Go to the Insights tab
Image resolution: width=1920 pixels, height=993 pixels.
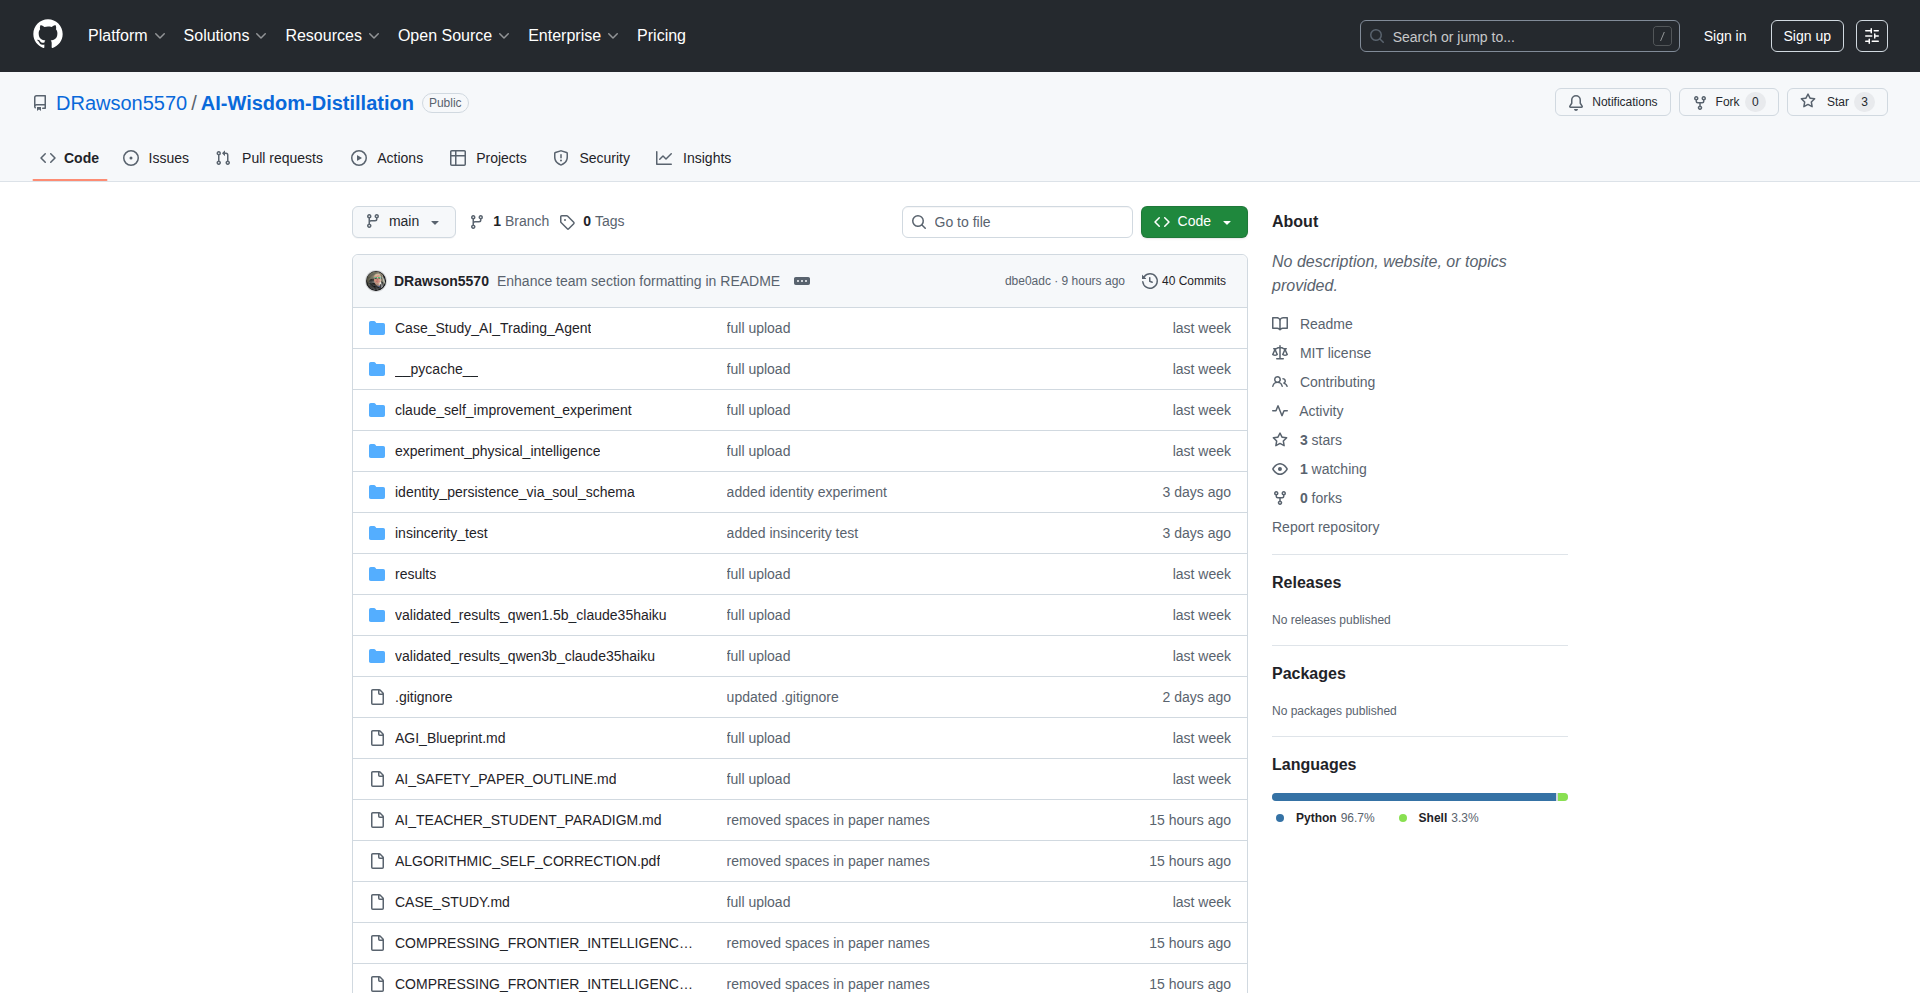[x=694, y=158]
